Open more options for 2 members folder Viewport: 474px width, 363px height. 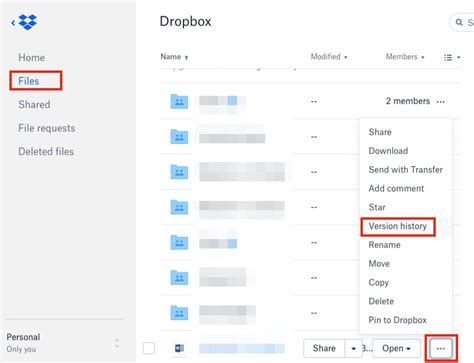(x=441, y=101)
